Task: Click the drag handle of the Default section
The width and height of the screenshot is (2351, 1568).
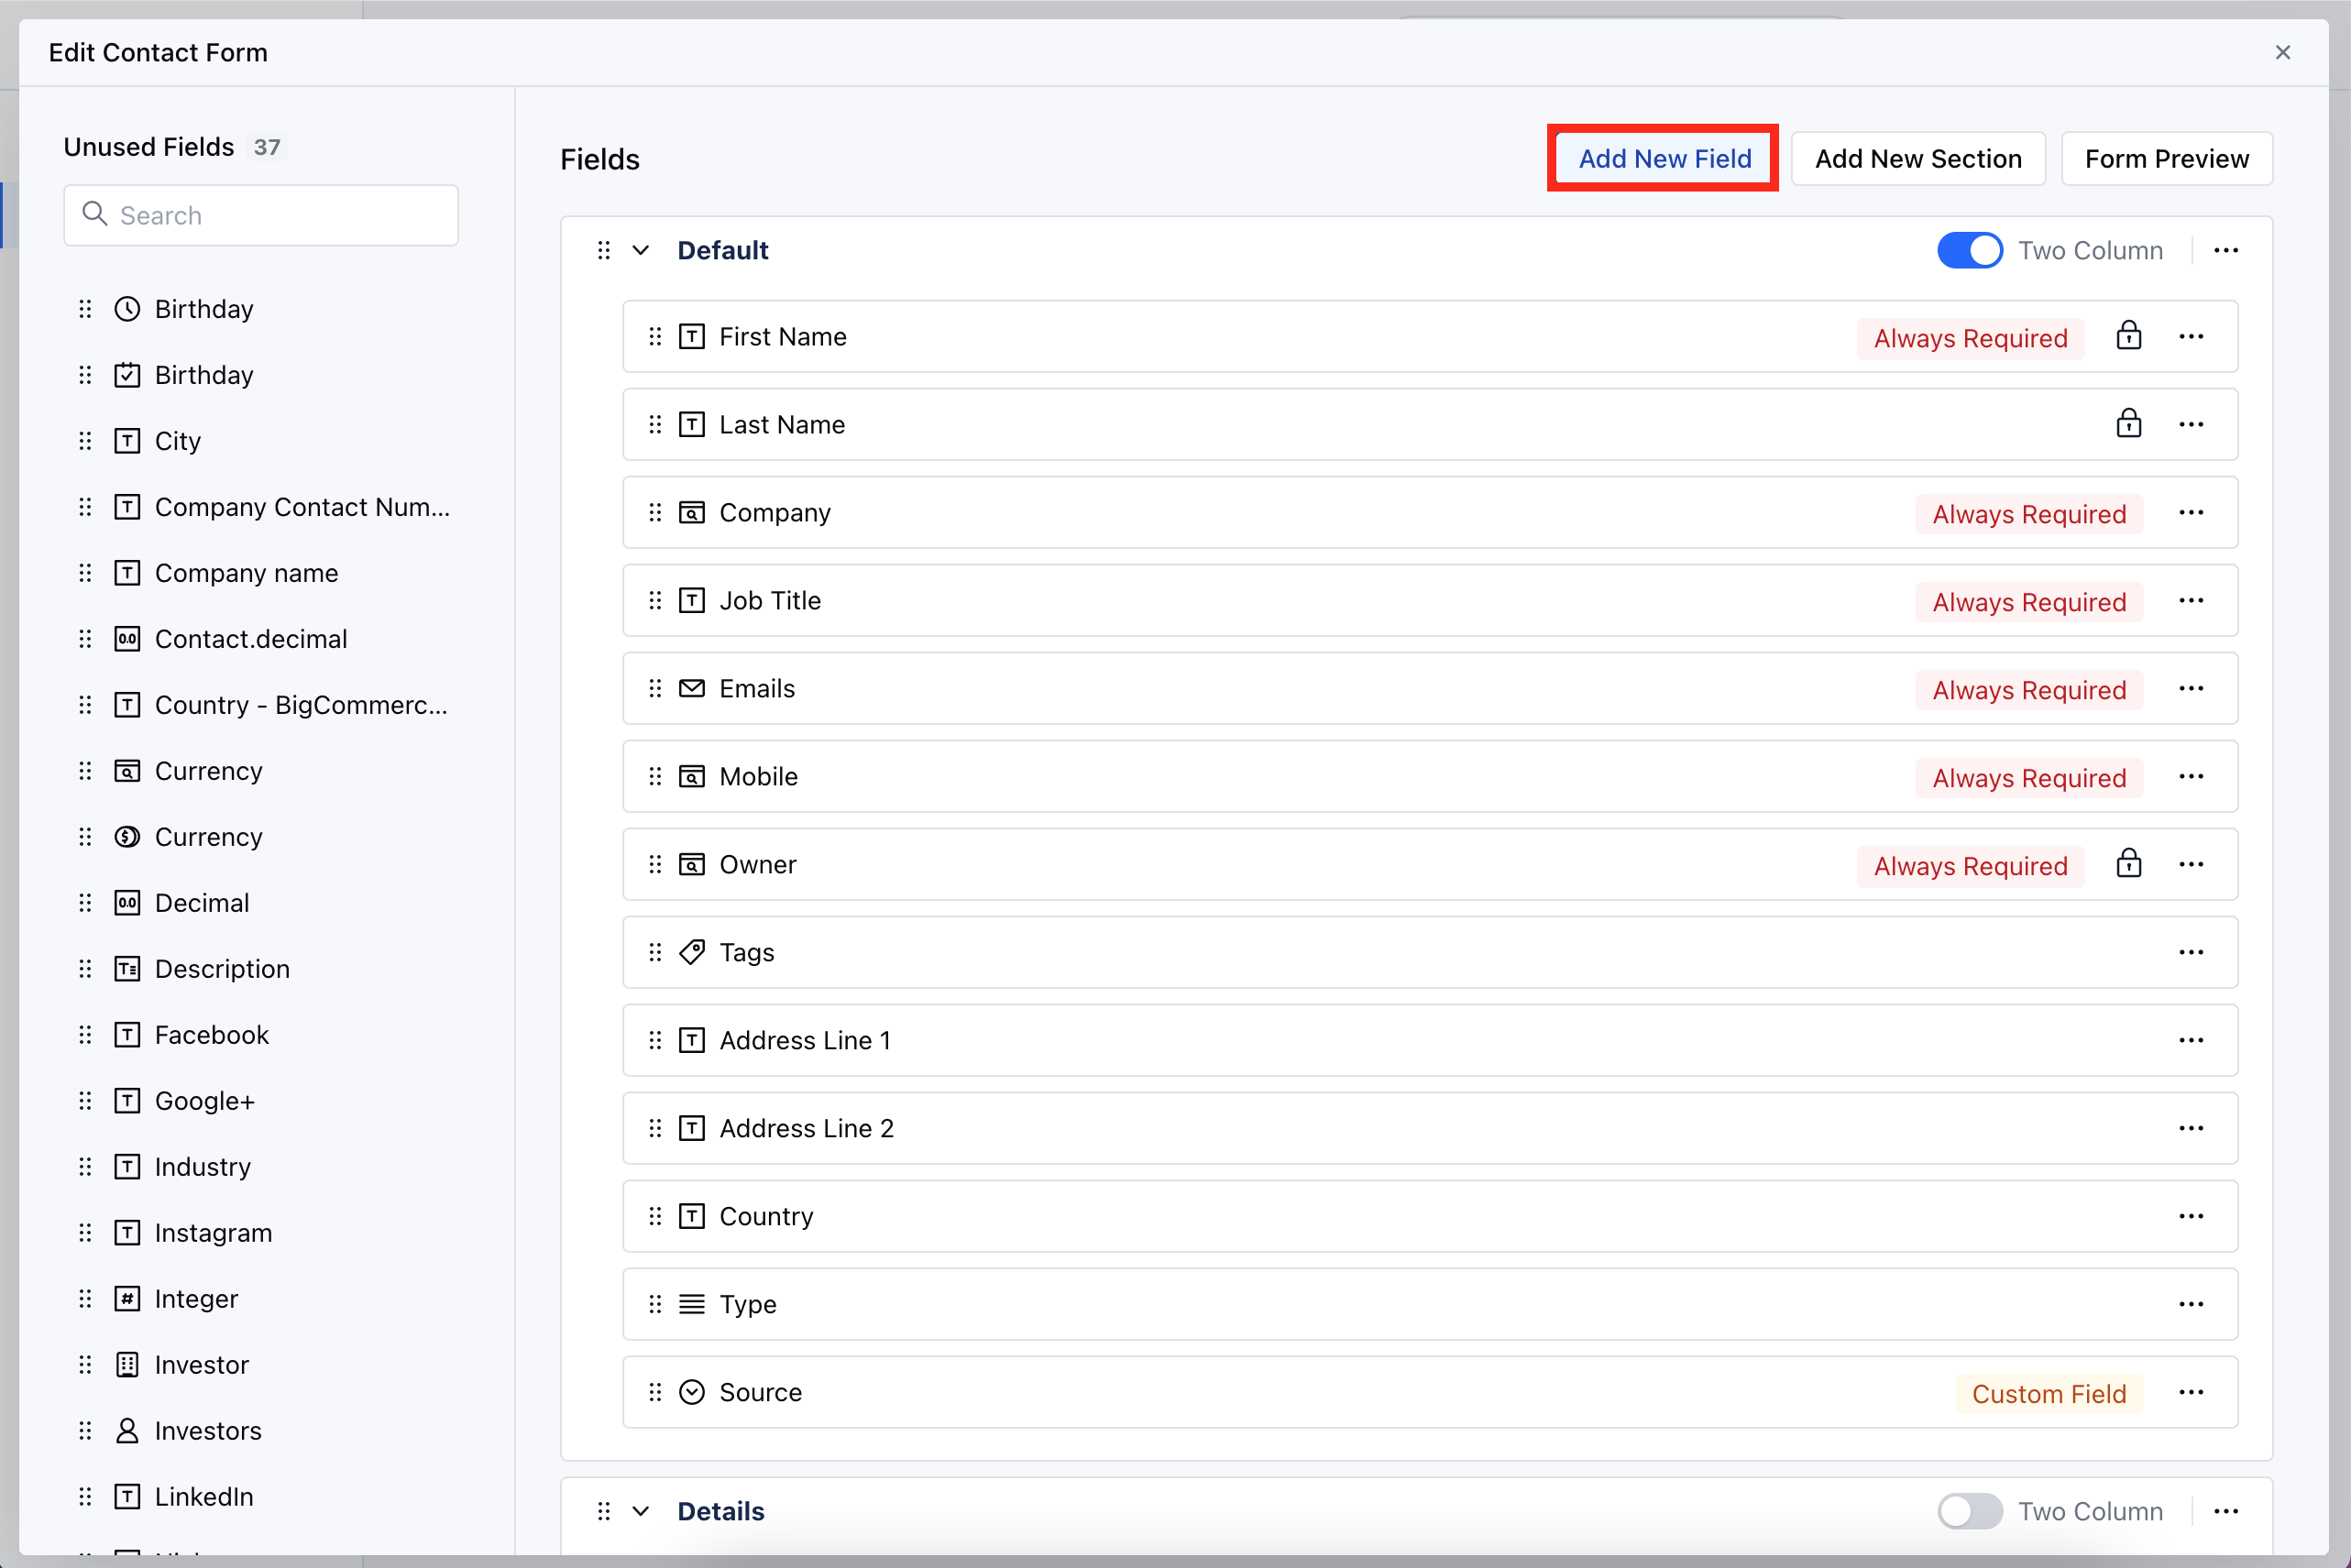Action: click(604, 251)
